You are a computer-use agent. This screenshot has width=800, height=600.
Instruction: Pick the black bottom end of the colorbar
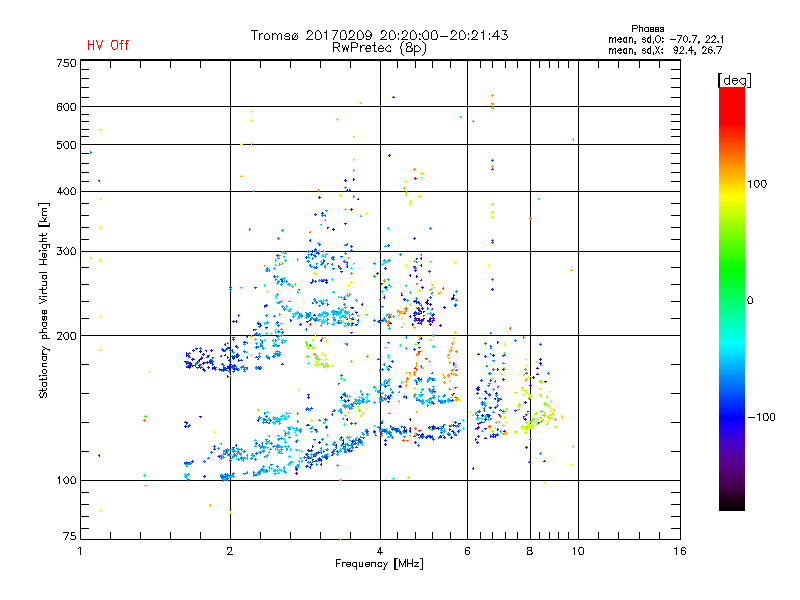(732, 504)
